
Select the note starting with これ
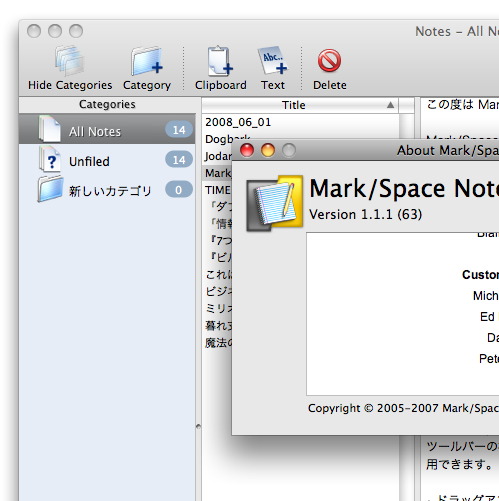[x=217, y=274]
